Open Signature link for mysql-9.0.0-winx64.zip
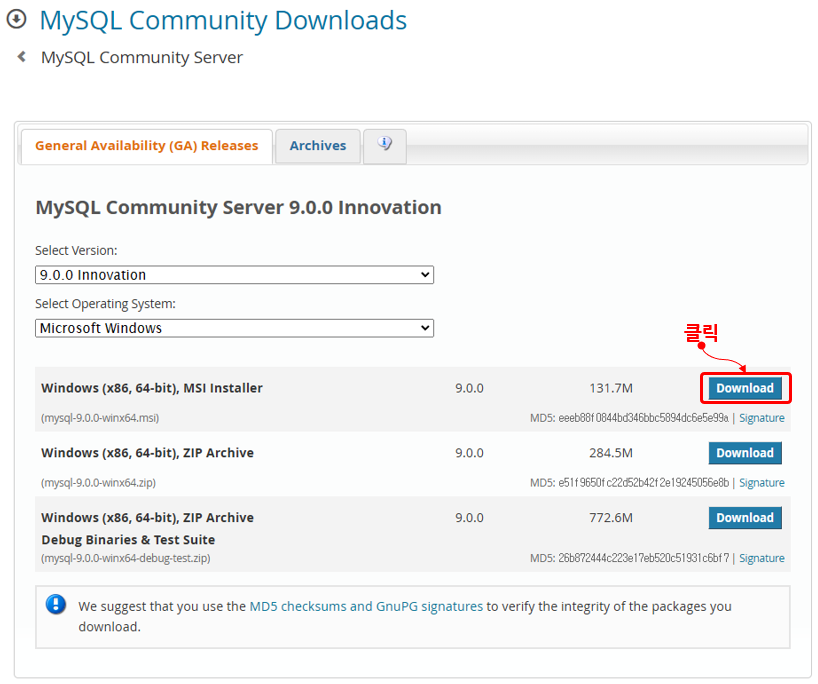Viewport: 818px width, 684px height. click(x=762, y=483)
